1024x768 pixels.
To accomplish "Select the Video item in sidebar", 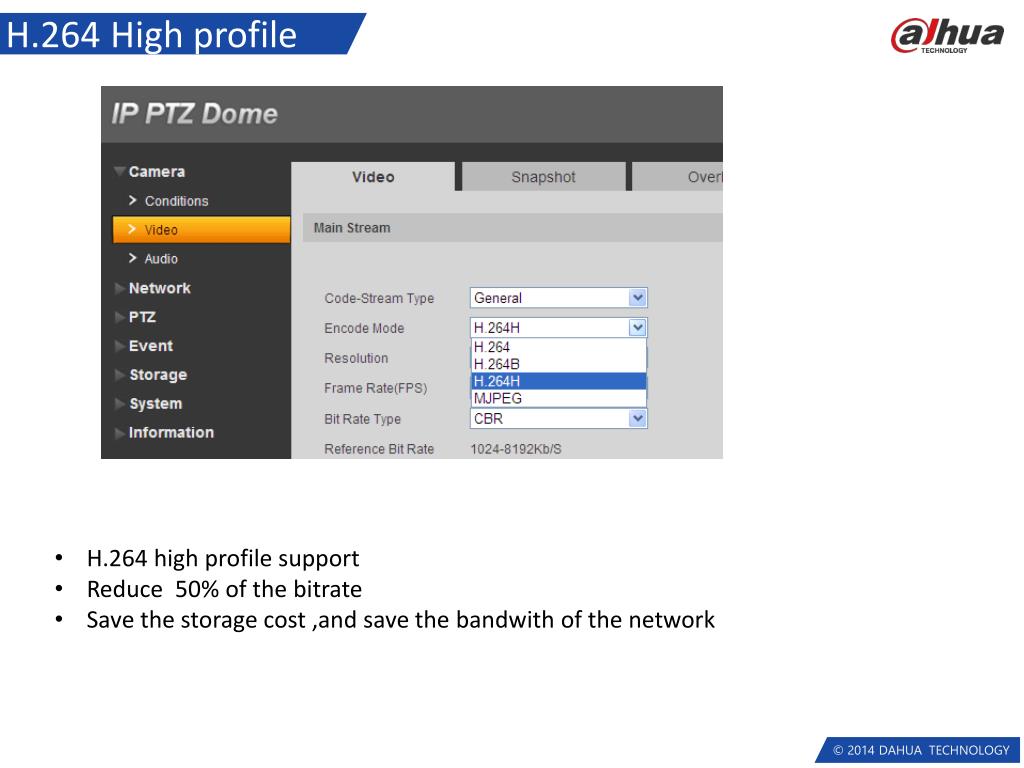I will (x=201, y=230).
